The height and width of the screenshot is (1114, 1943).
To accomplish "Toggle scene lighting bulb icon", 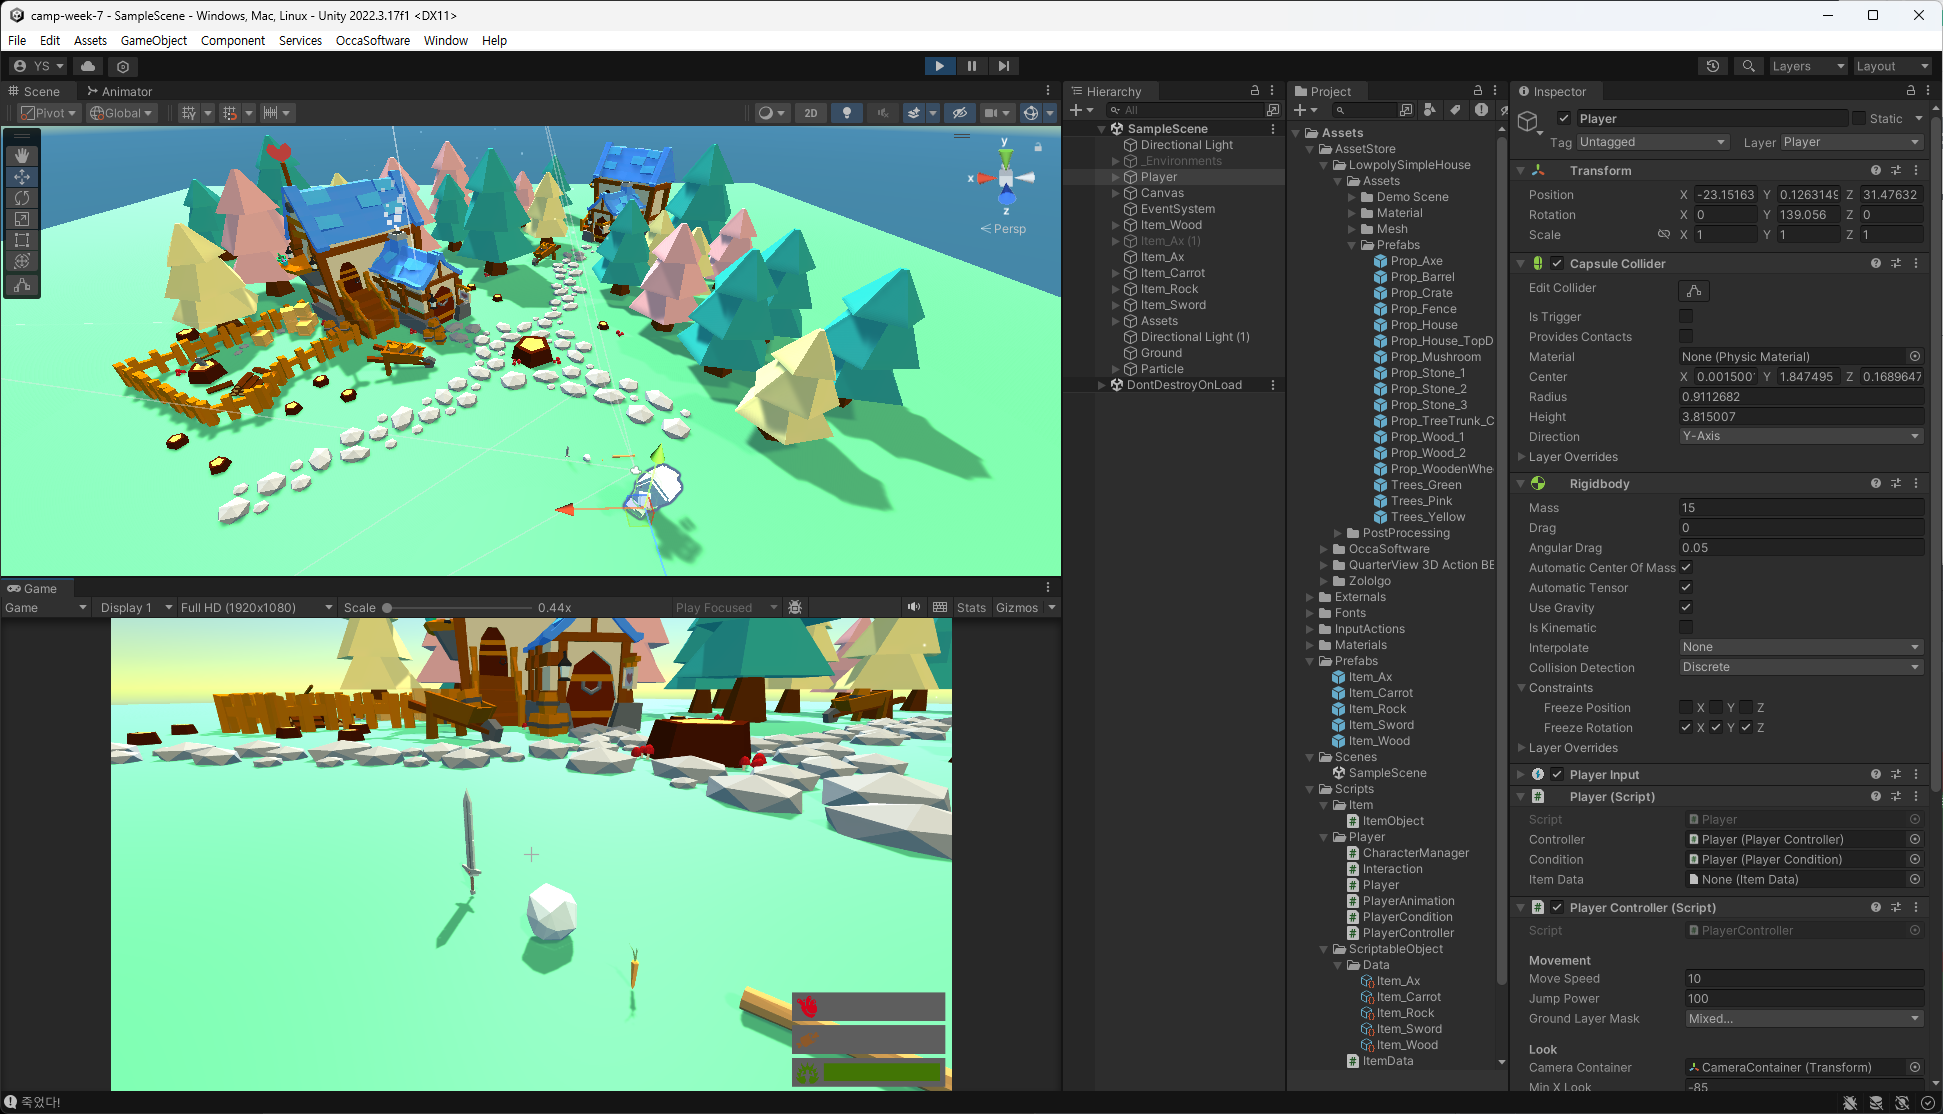I will coord(846,113).
